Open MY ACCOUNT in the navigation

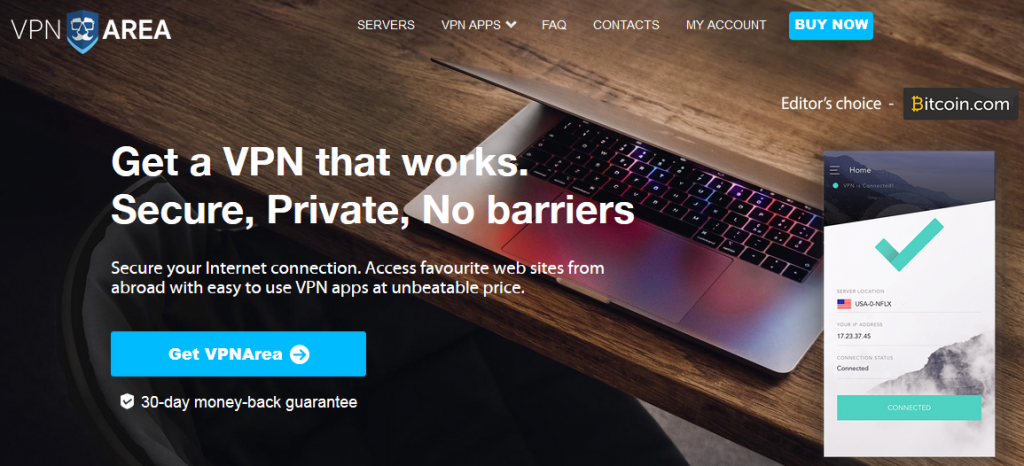(726, 25)
